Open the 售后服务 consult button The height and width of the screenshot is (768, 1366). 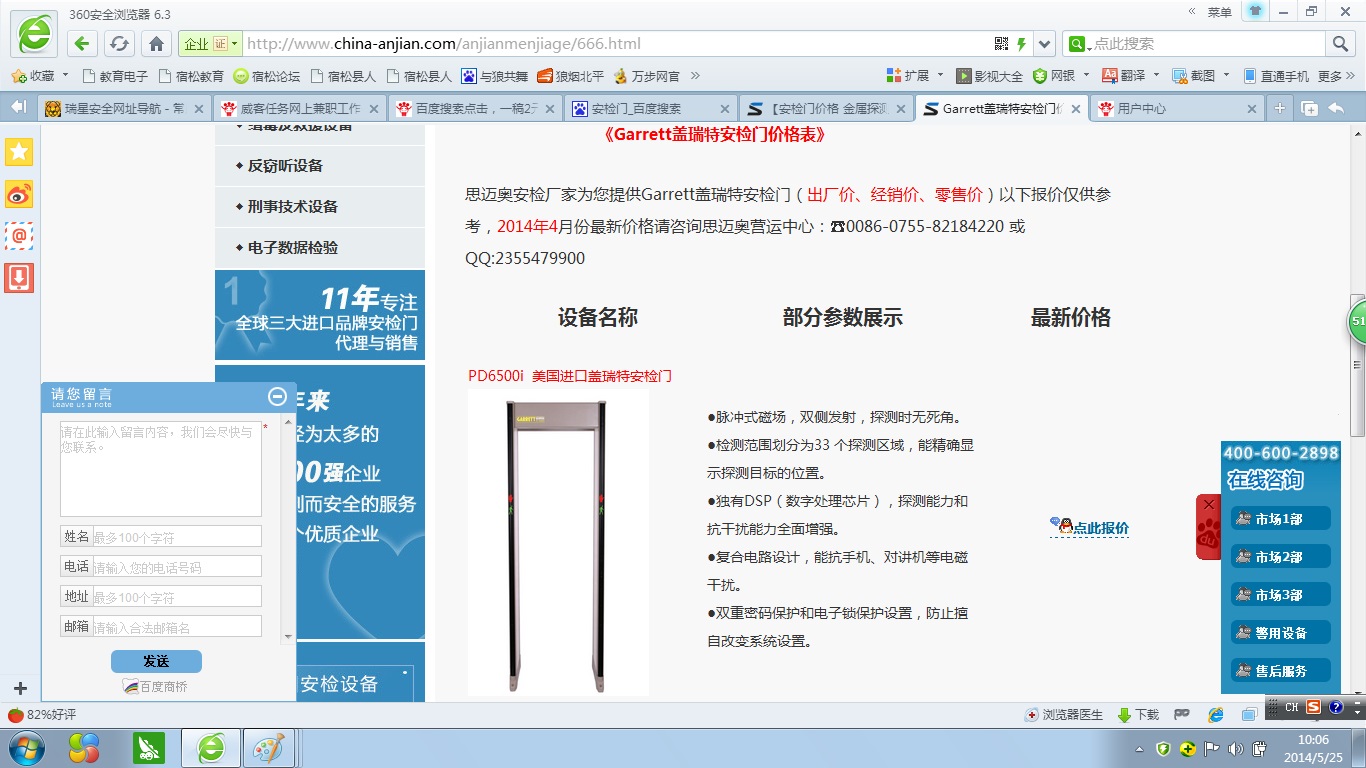coord(1281,670)
